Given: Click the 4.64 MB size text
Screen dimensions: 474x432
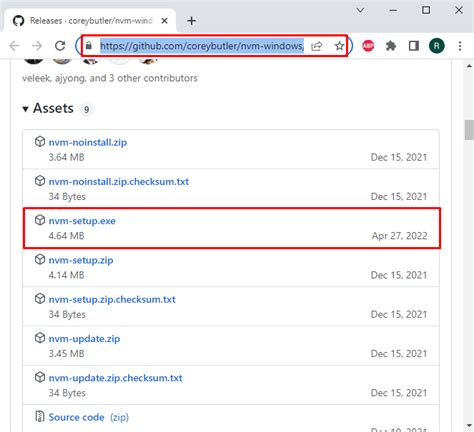Looking at the screenshot, I should [x=66, y=236].
